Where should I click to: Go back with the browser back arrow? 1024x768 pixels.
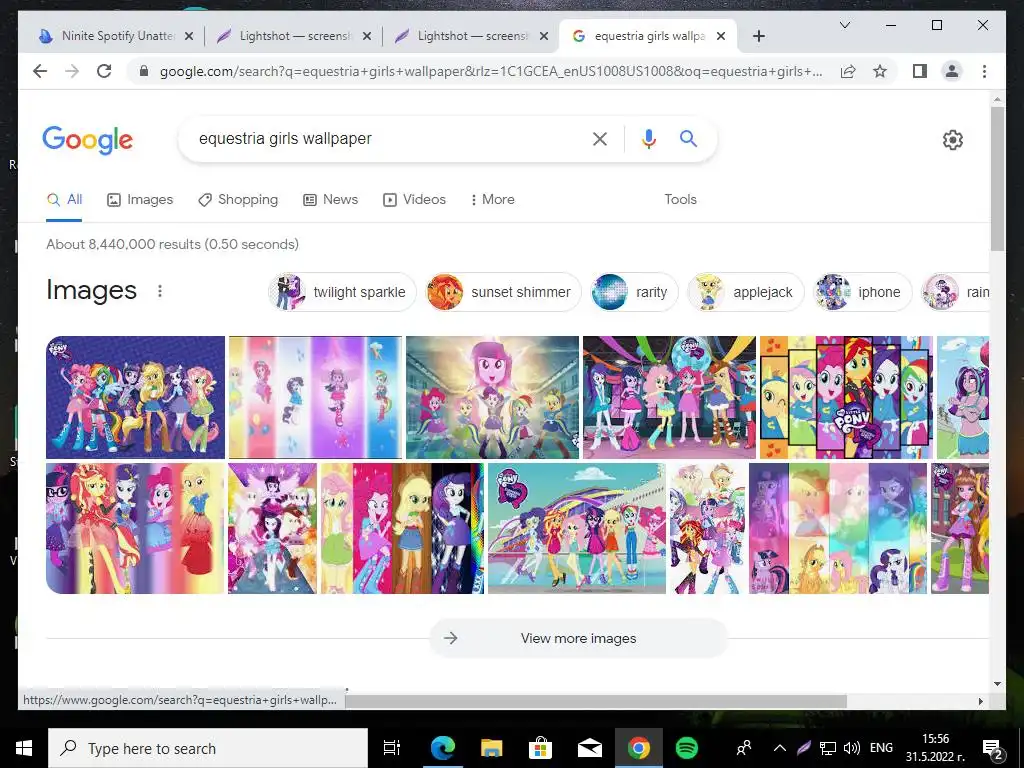tap(40, 71)
